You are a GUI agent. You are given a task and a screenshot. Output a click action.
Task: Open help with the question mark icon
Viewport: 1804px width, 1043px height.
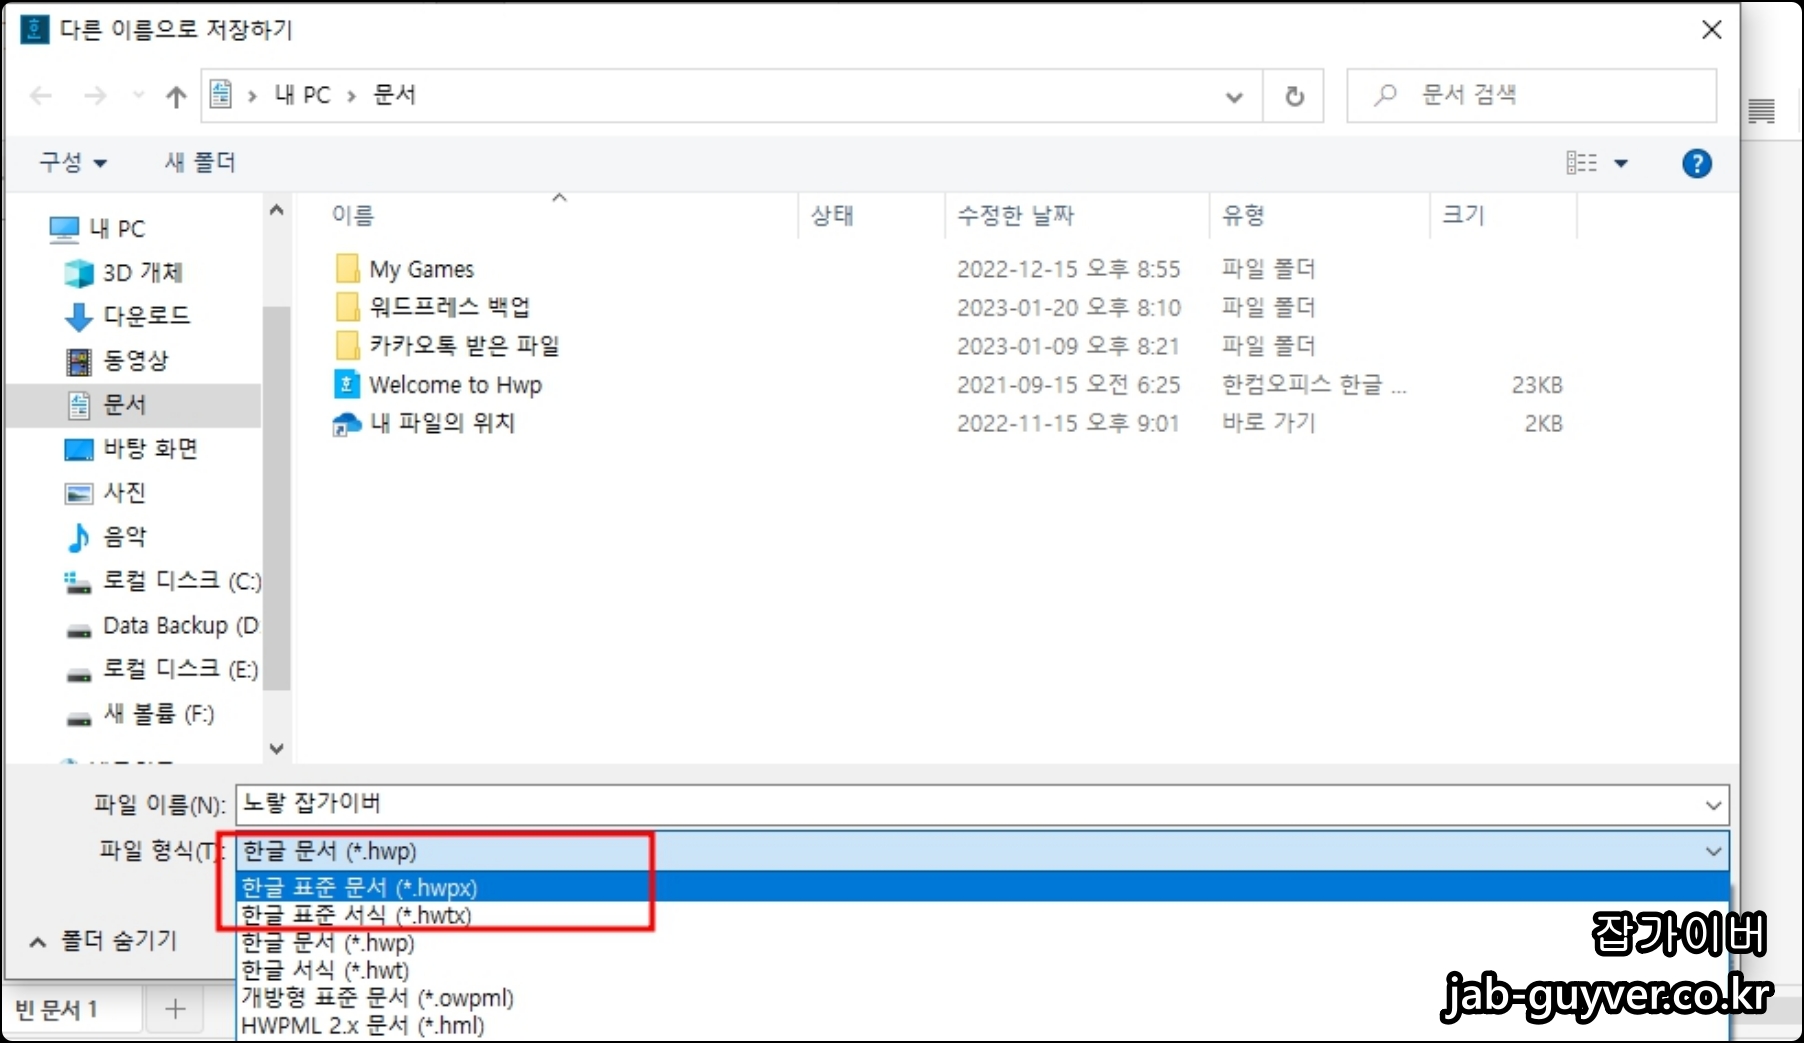click(x=1696, y=163)
